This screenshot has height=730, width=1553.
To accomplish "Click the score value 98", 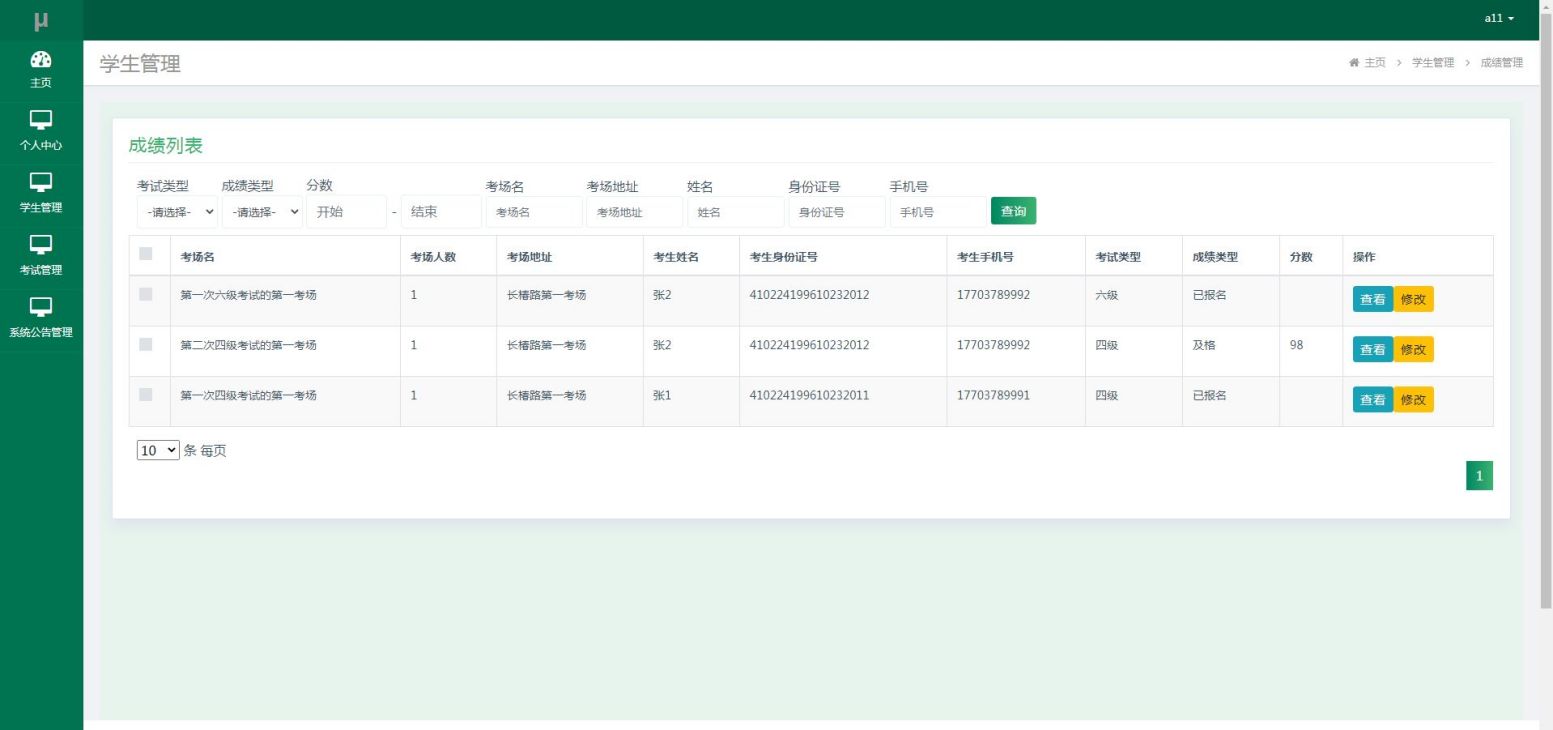I will 1296,345.
